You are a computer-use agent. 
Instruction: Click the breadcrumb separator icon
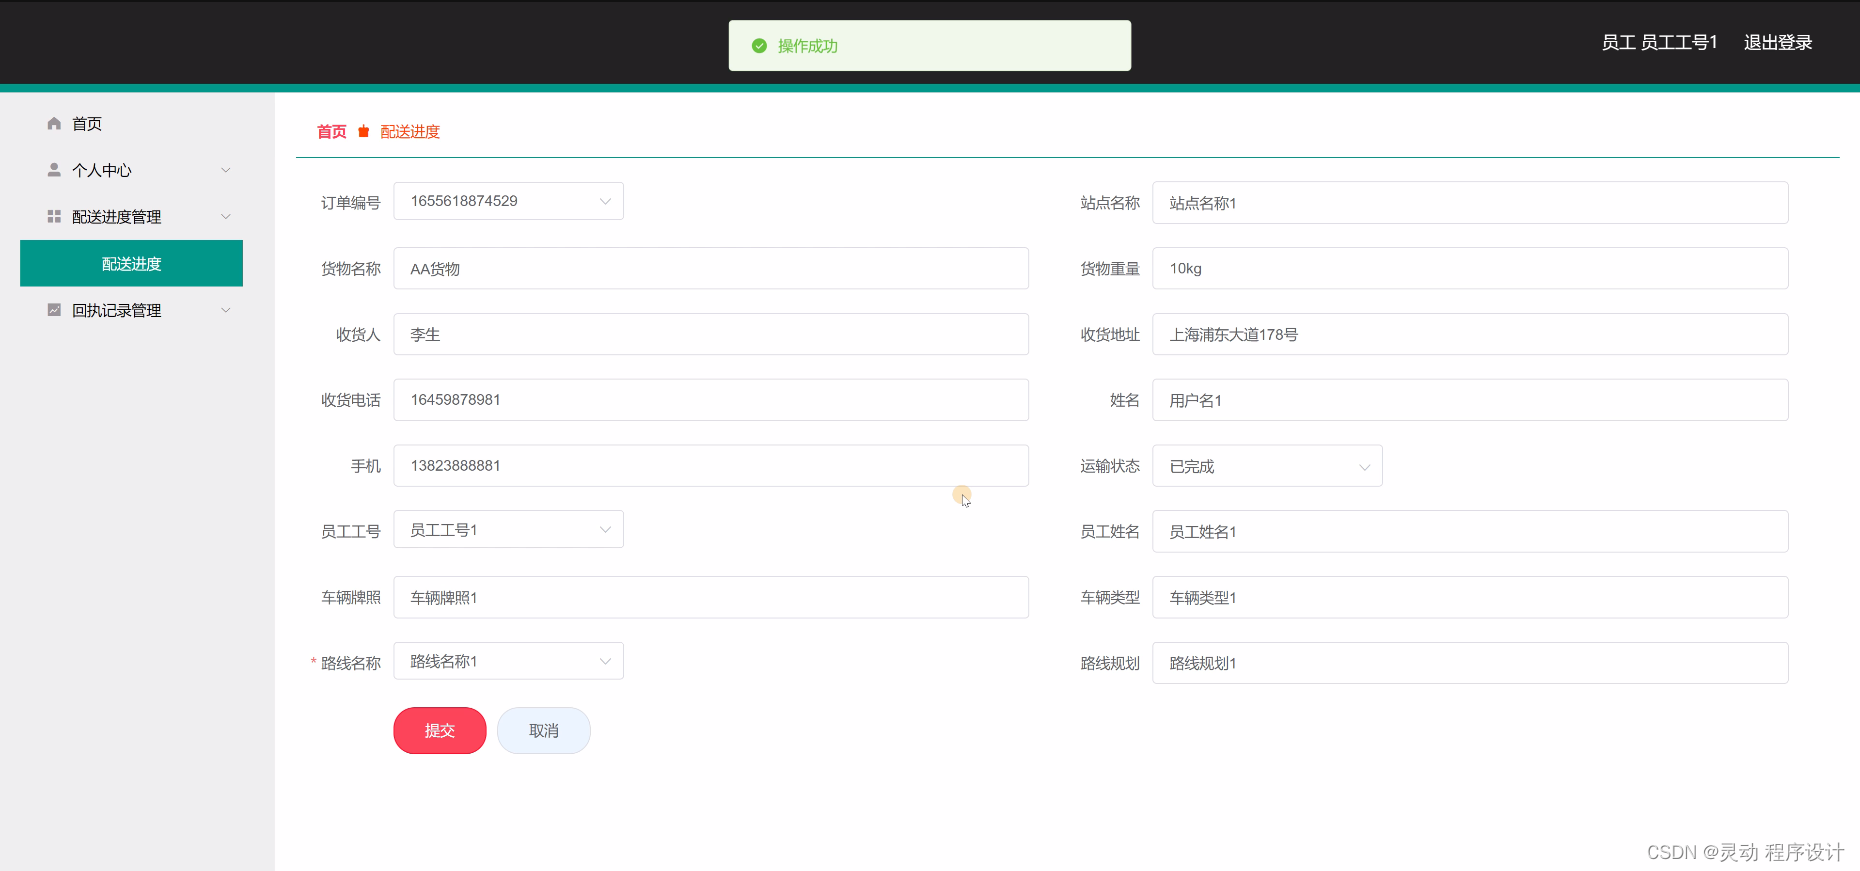(364, 131)
